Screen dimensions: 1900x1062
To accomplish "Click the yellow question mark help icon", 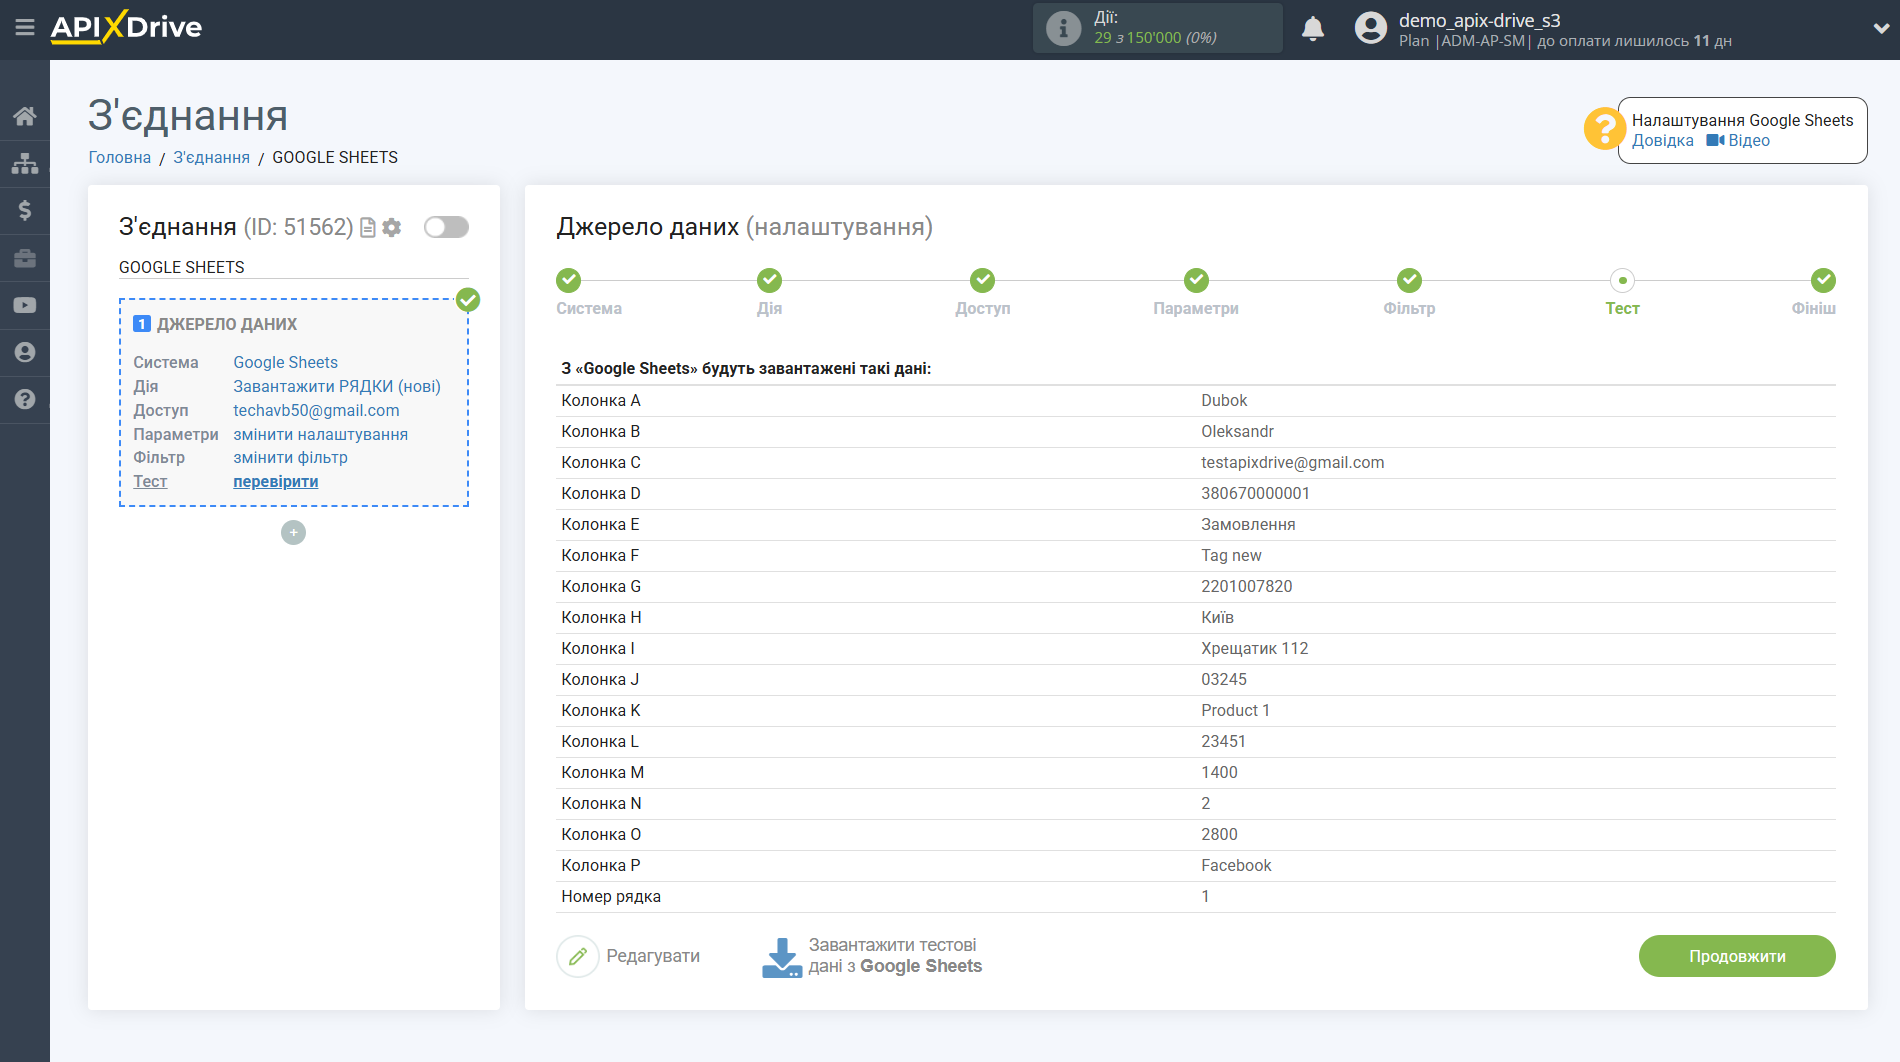I will click(1603, 129).
